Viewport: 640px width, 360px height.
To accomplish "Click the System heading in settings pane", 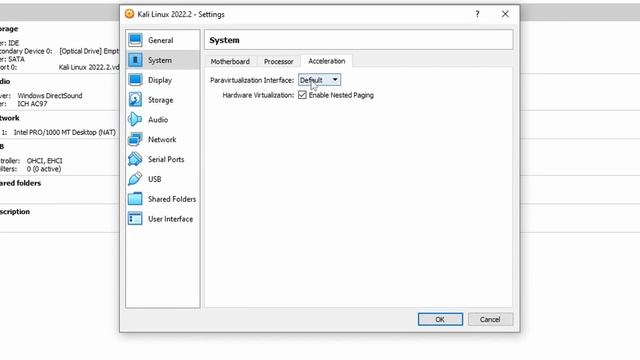I will 224,40.
